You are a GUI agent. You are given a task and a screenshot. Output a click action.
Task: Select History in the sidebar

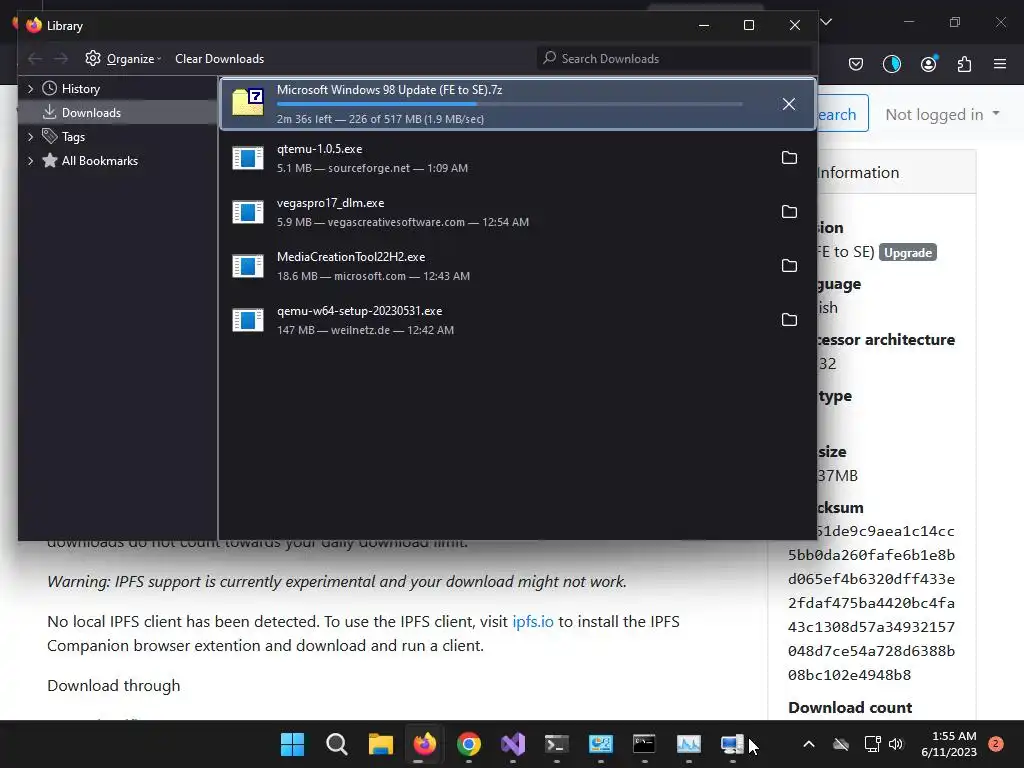coord(80,89)
